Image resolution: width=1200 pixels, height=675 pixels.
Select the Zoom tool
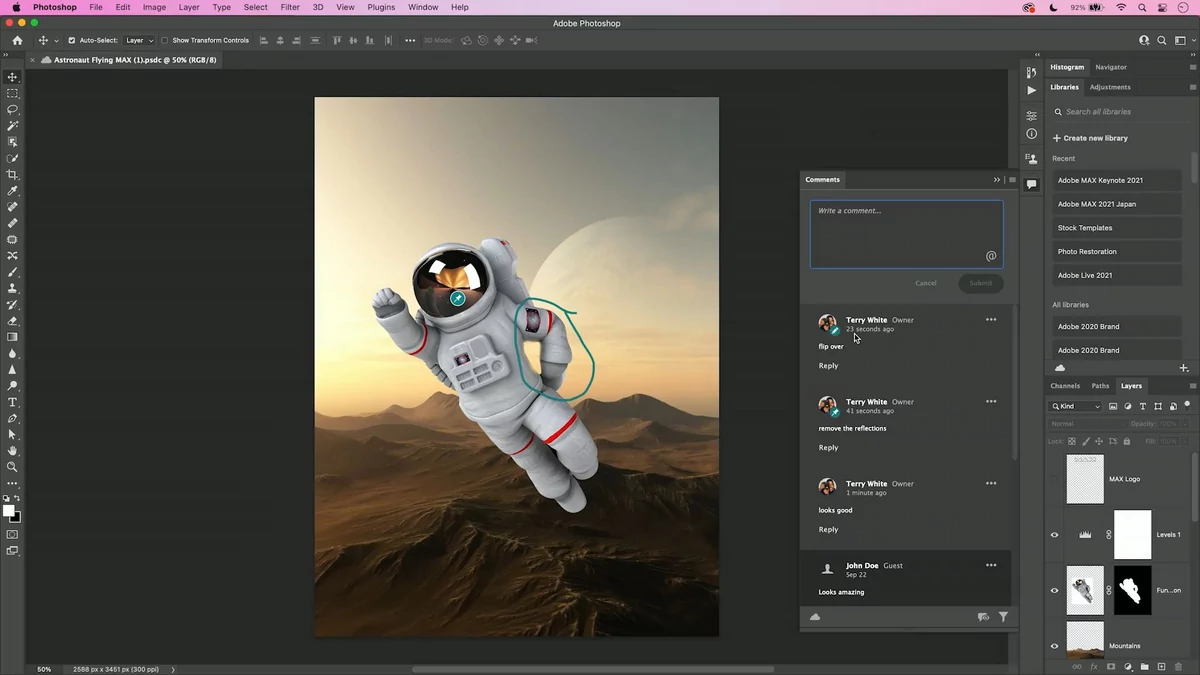13,467
